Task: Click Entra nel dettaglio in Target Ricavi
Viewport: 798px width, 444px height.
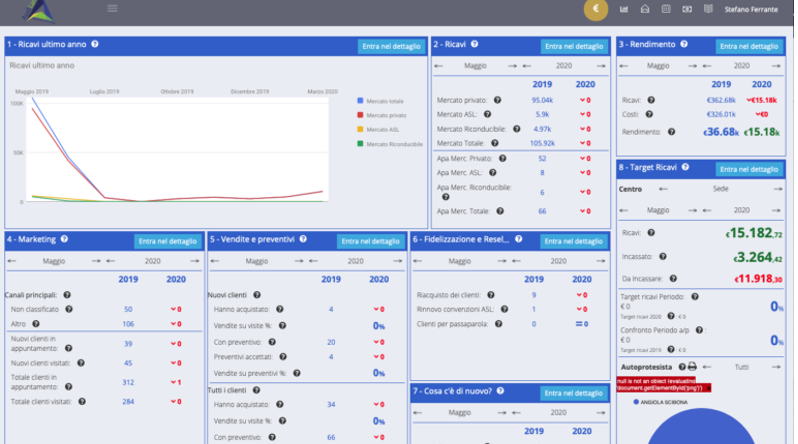Action: pos(749,170)
